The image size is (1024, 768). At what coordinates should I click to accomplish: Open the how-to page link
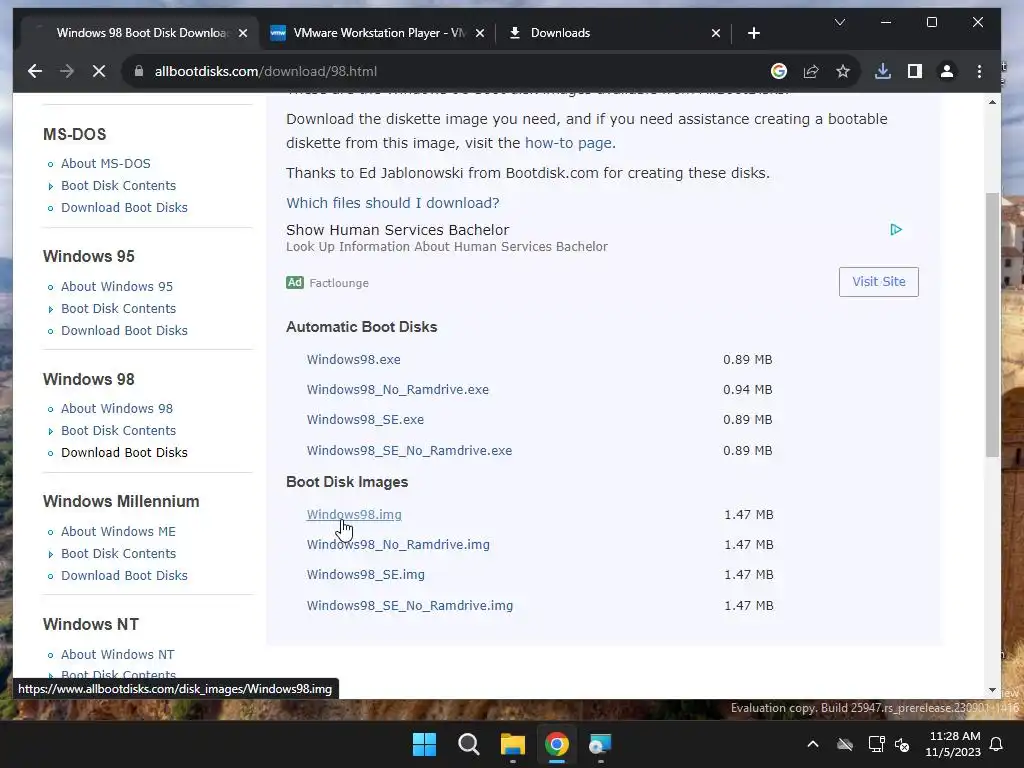coord(568,143)
